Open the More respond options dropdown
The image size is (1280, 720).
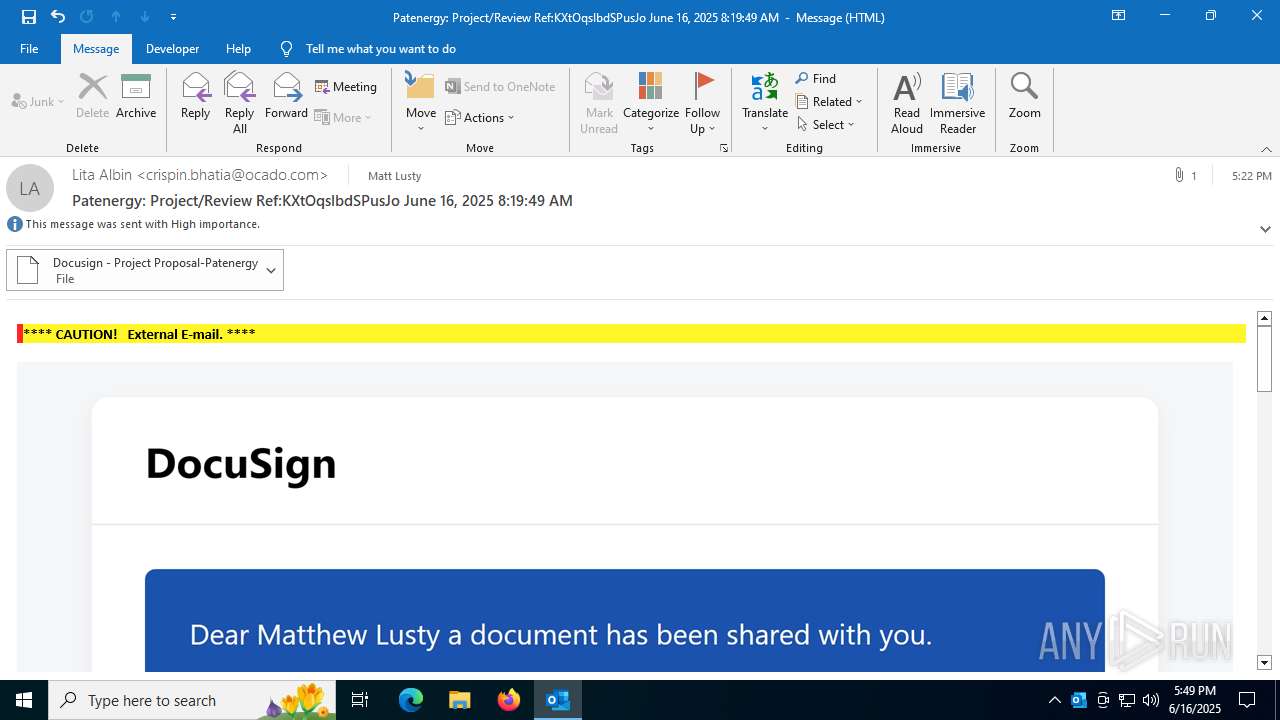point(343,117)
